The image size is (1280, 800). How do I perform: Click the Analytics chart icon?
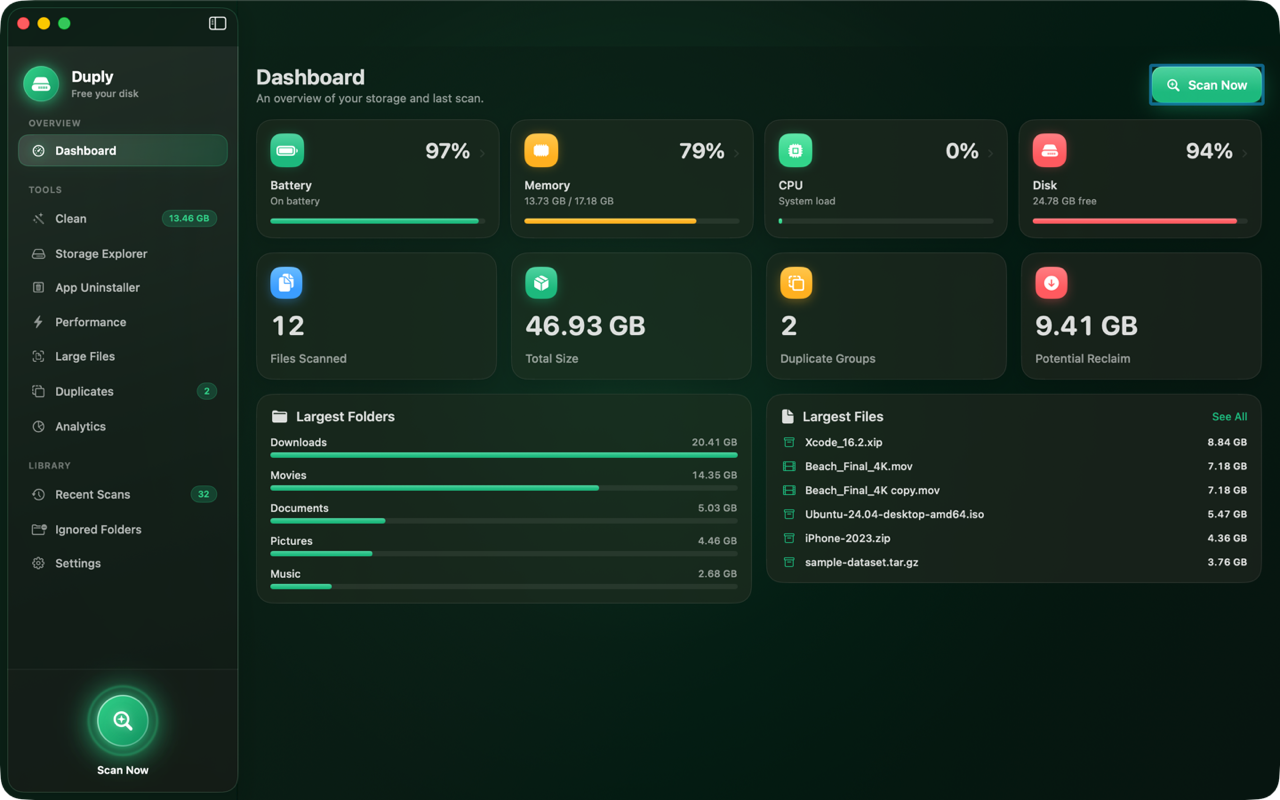coord(38,426)
